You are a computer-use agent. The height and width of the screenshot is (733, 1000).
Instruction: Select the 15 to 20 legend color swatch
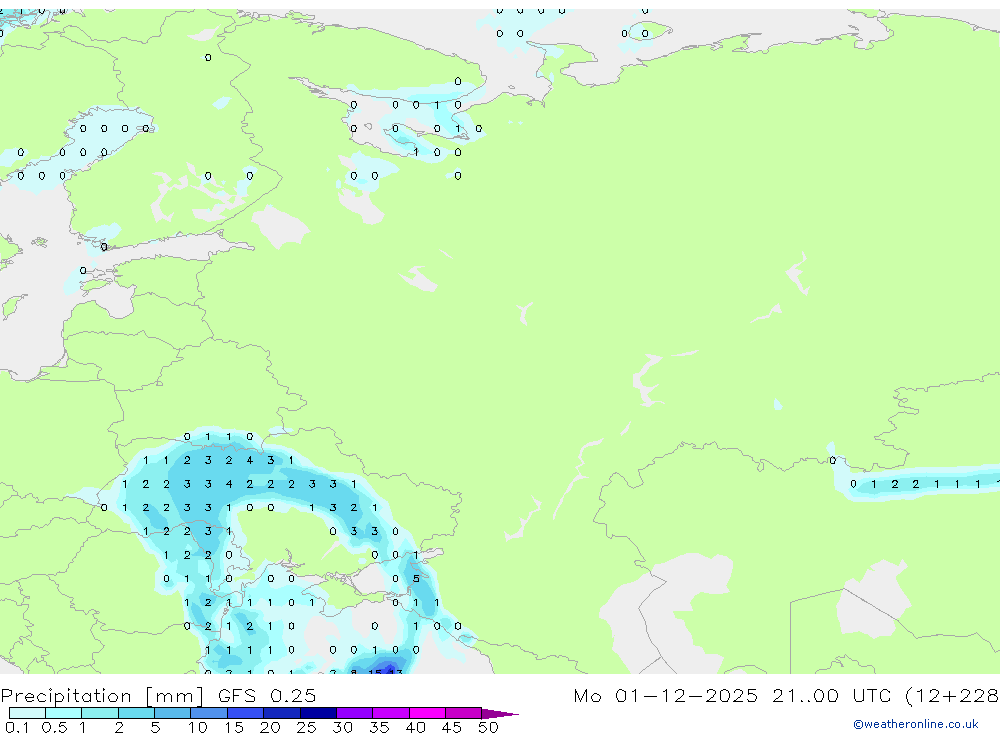click(x=245, y=713)
